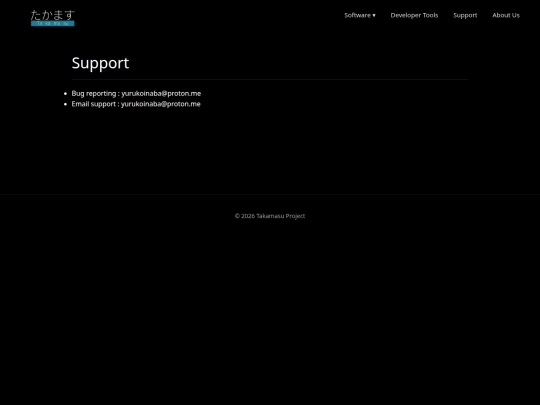Click the Takamasu logo in the header
Viewport: 540px width, 405px height.
pos(53,18)
